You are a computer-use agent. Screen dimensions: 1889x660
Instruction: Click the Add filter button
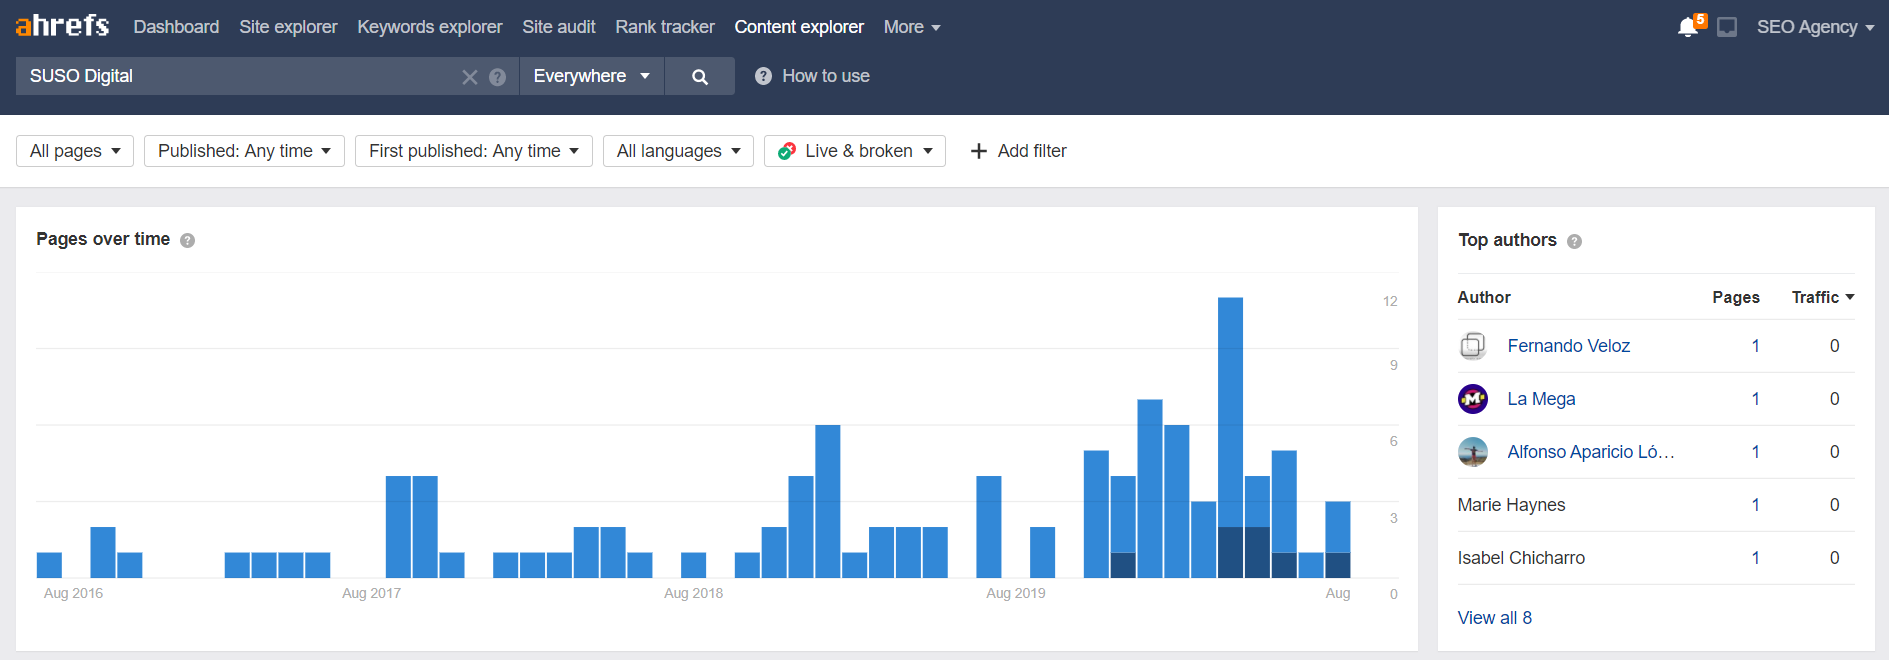click(x=1018, y=151)
